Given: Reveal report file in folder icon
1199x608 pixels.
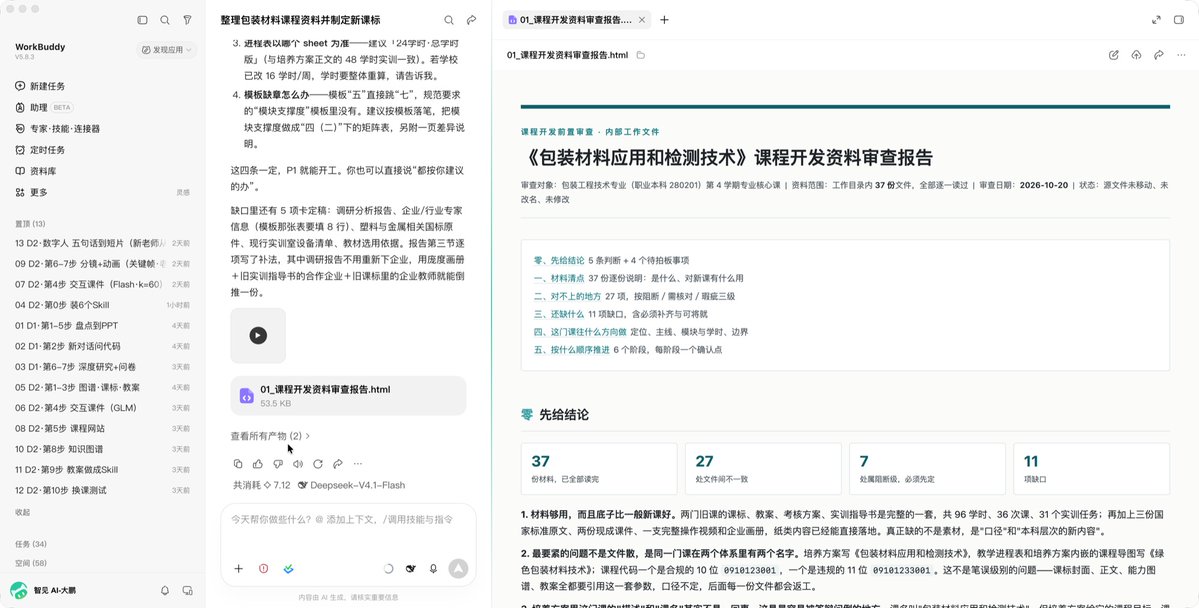Looking at the screenshot, I should (641, 55).
